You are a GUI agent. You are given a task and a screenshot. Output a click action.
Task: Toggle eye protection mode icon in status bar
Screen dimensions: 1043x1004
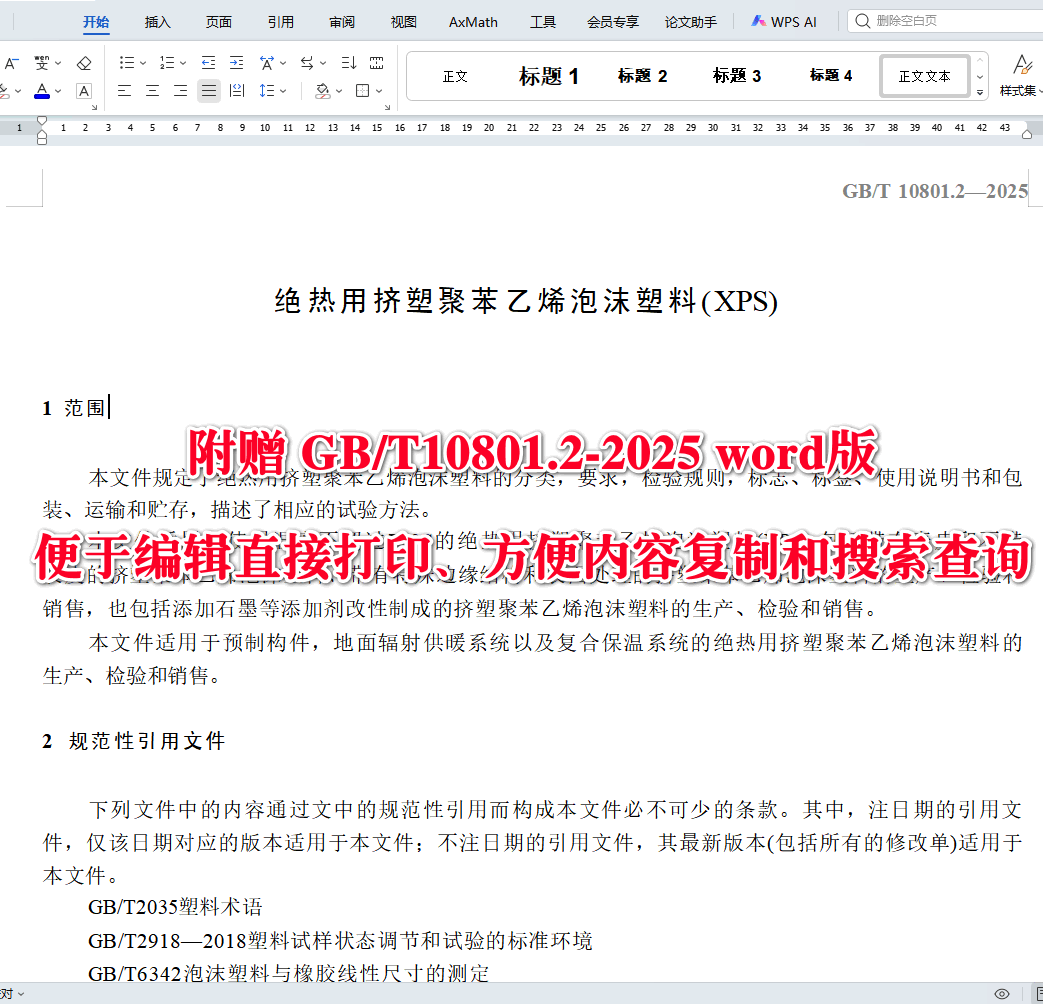(1002, 993)
